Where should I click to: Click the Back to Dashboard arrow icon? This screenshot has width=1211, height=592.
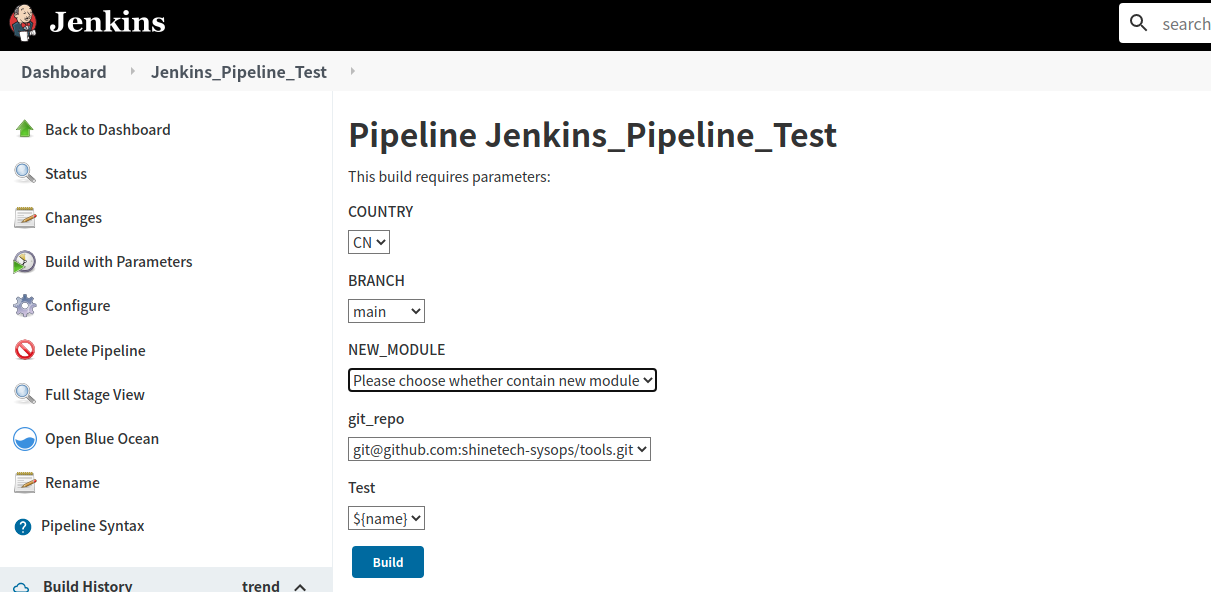click(x=25, y=129)
